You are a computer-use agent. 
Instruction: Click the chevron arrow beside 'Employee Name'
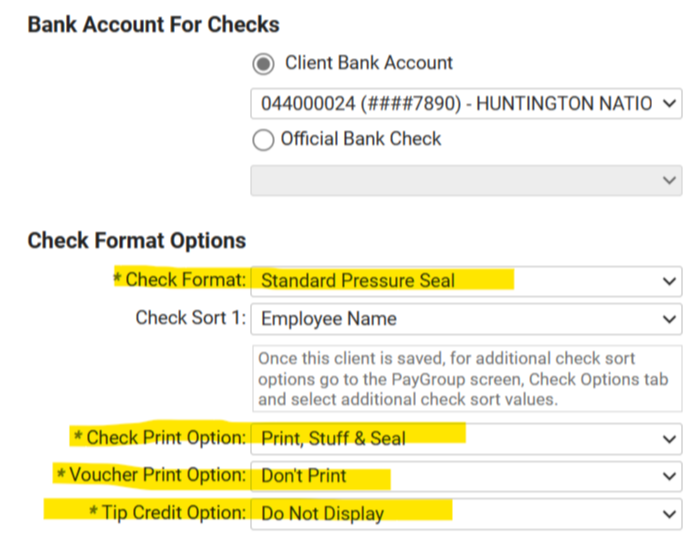669,319
